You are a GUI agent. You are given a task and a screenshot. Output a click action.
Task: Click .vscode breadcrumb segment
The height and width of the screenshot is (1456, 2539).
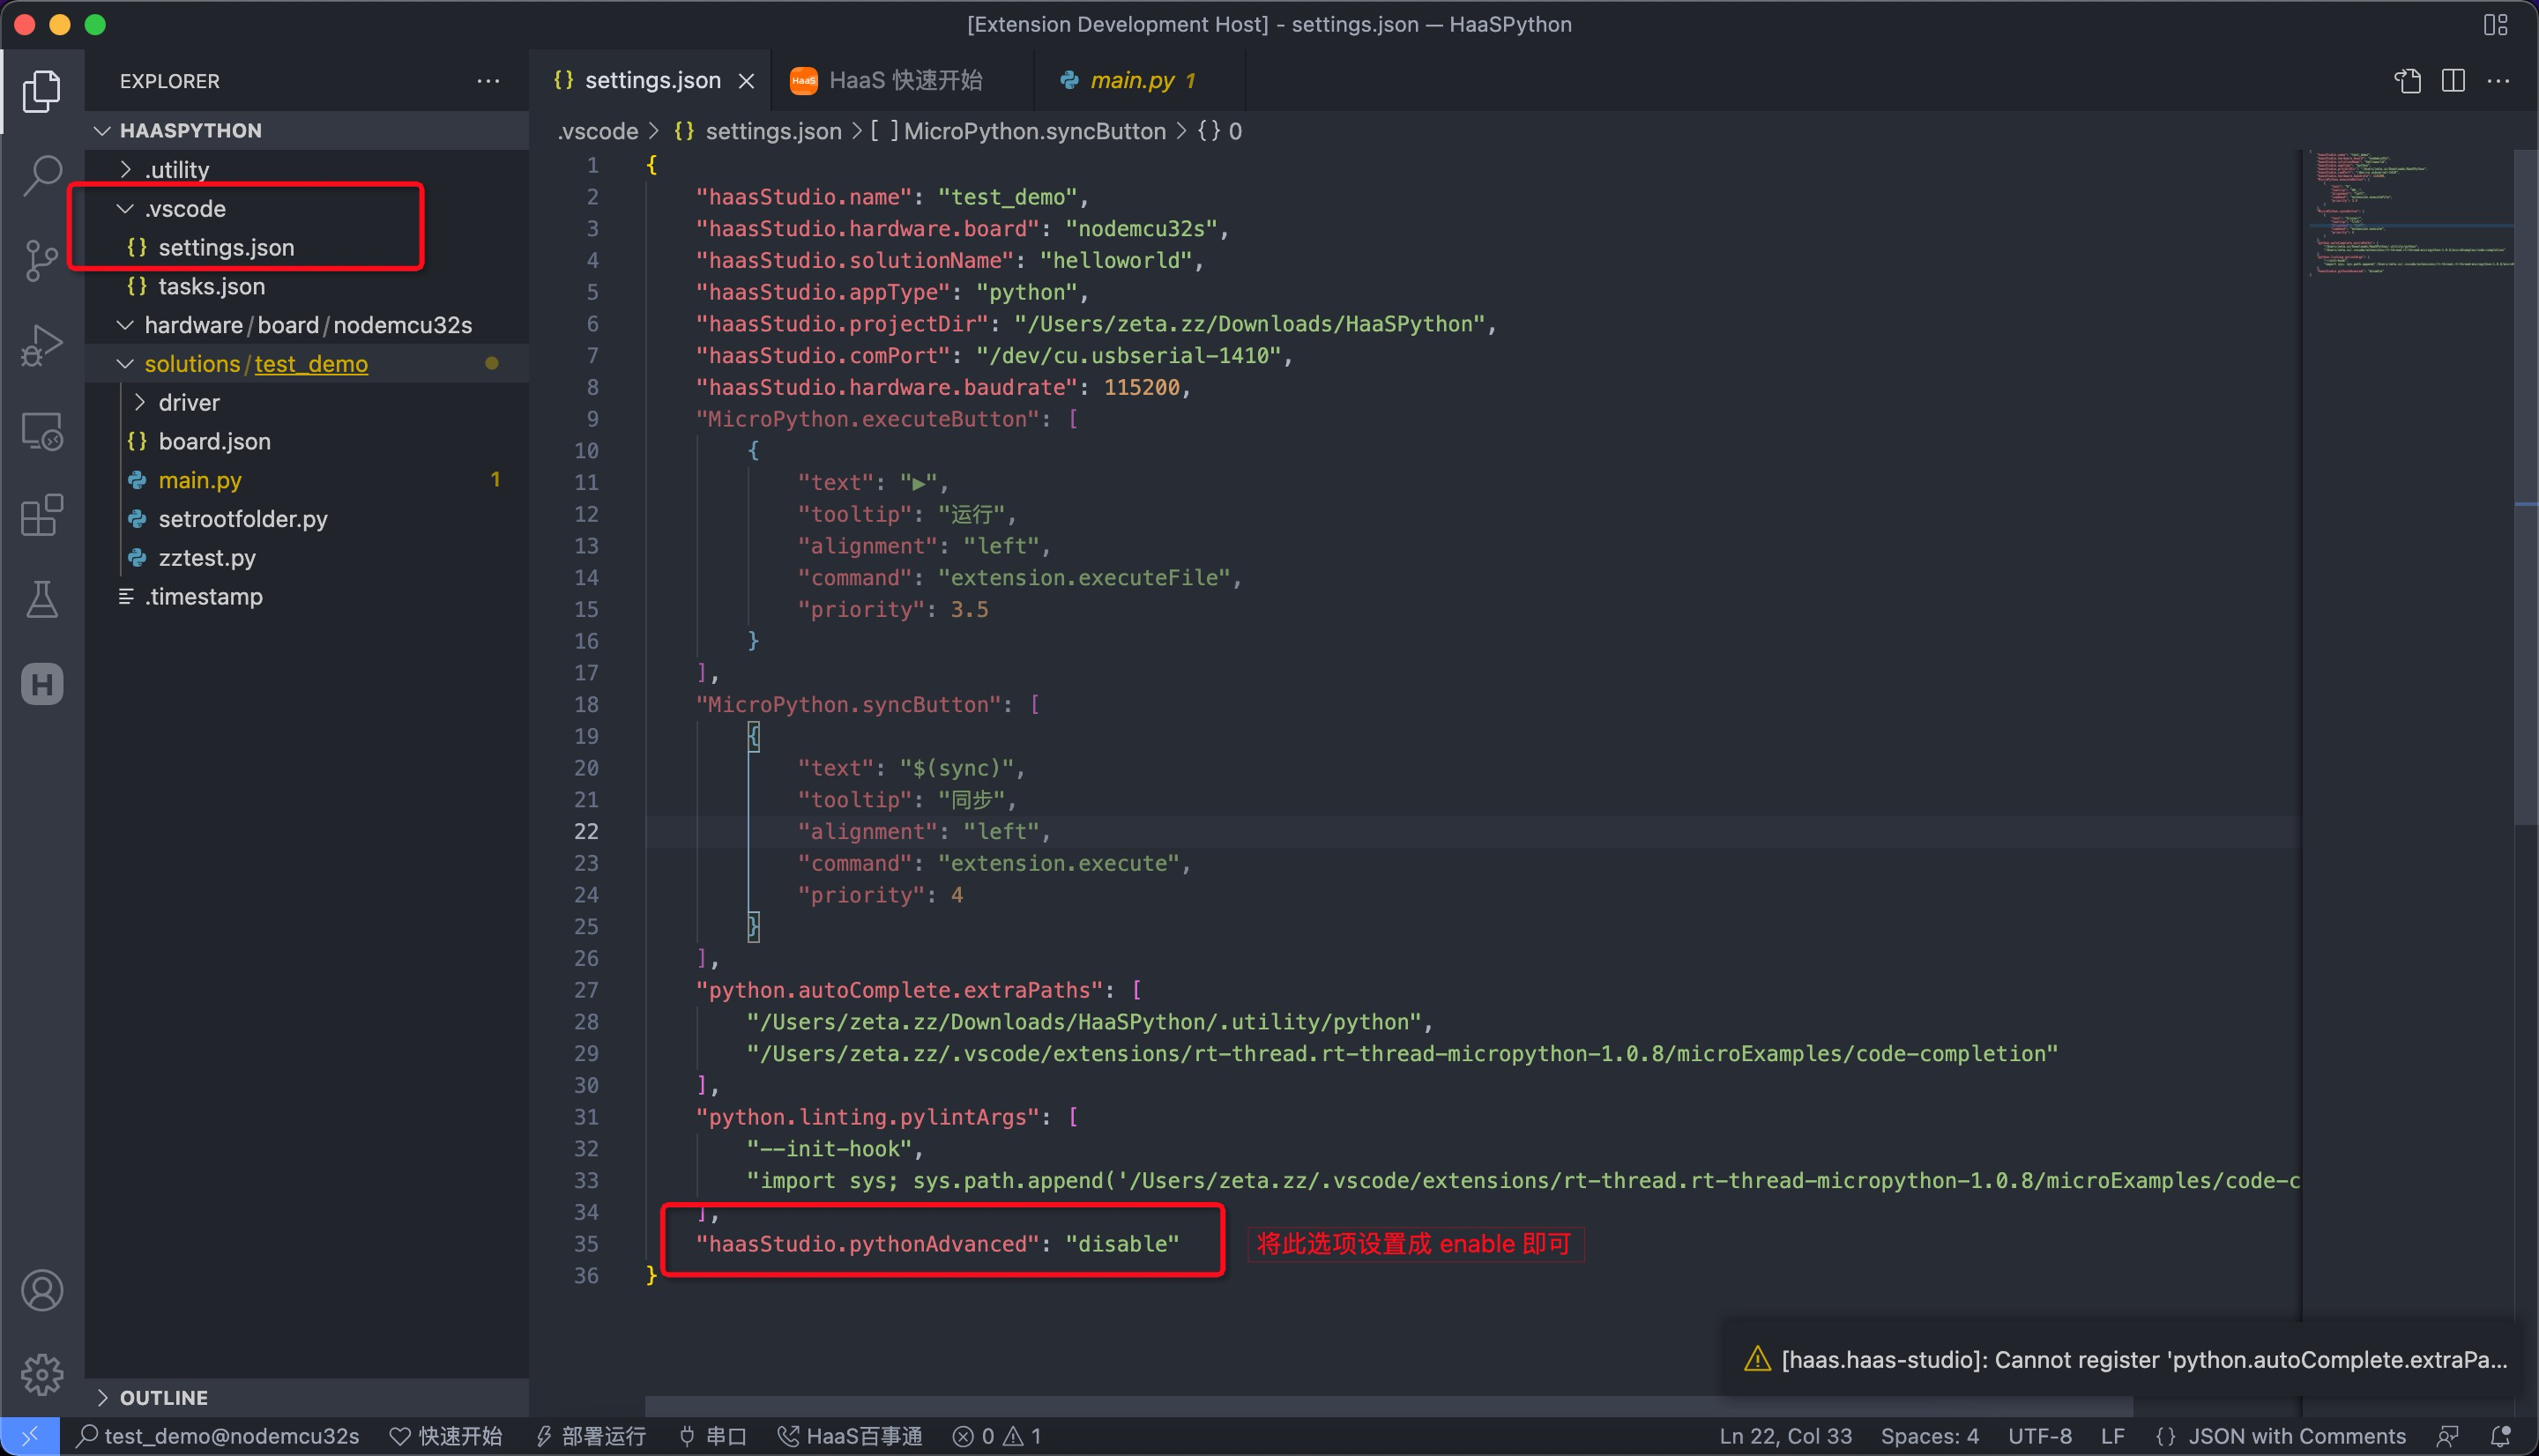(598, 131)
